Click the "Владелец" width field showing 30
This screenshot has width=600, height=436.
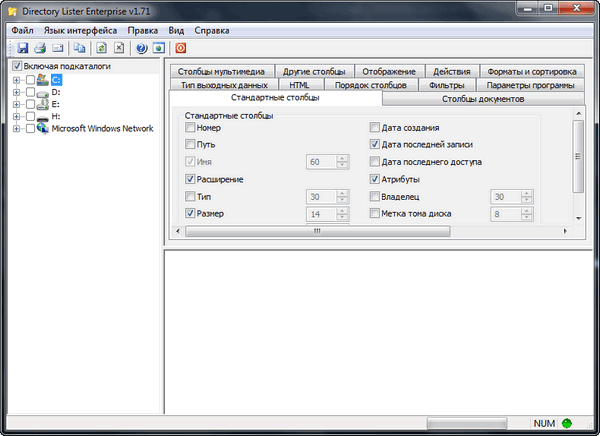point(506,197)
